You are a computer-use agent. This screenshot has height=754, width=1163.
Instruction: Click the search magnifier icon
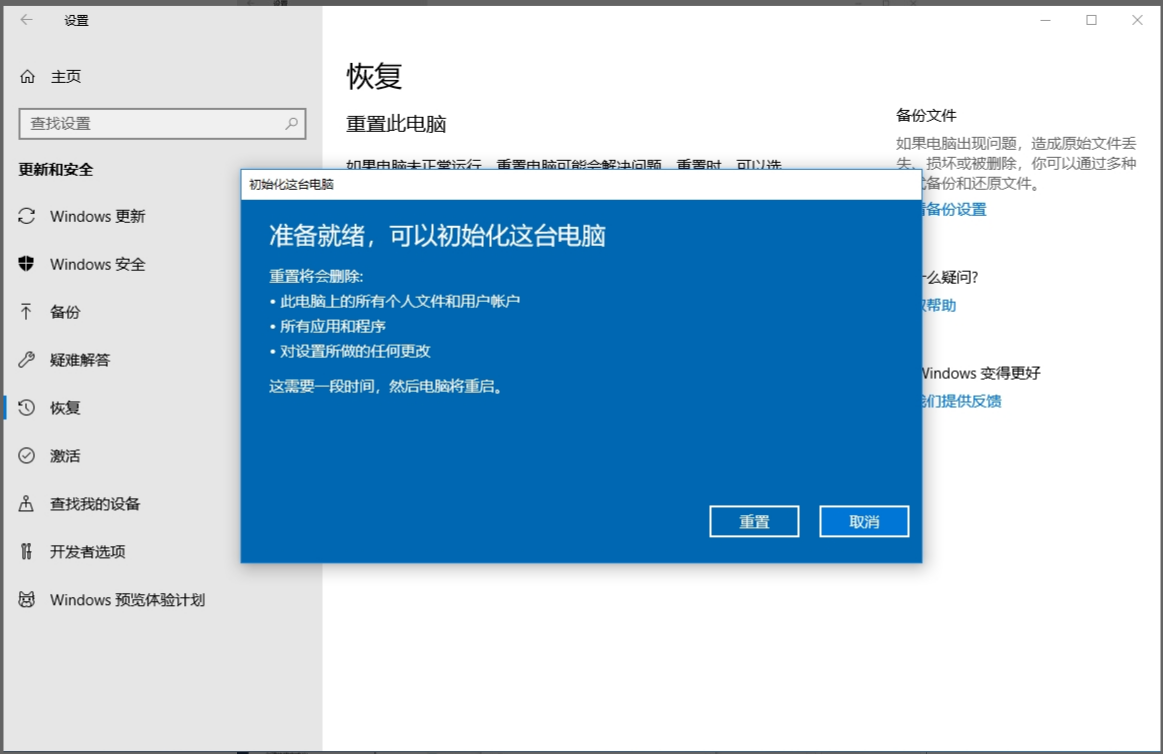click(x=289, y=123)
